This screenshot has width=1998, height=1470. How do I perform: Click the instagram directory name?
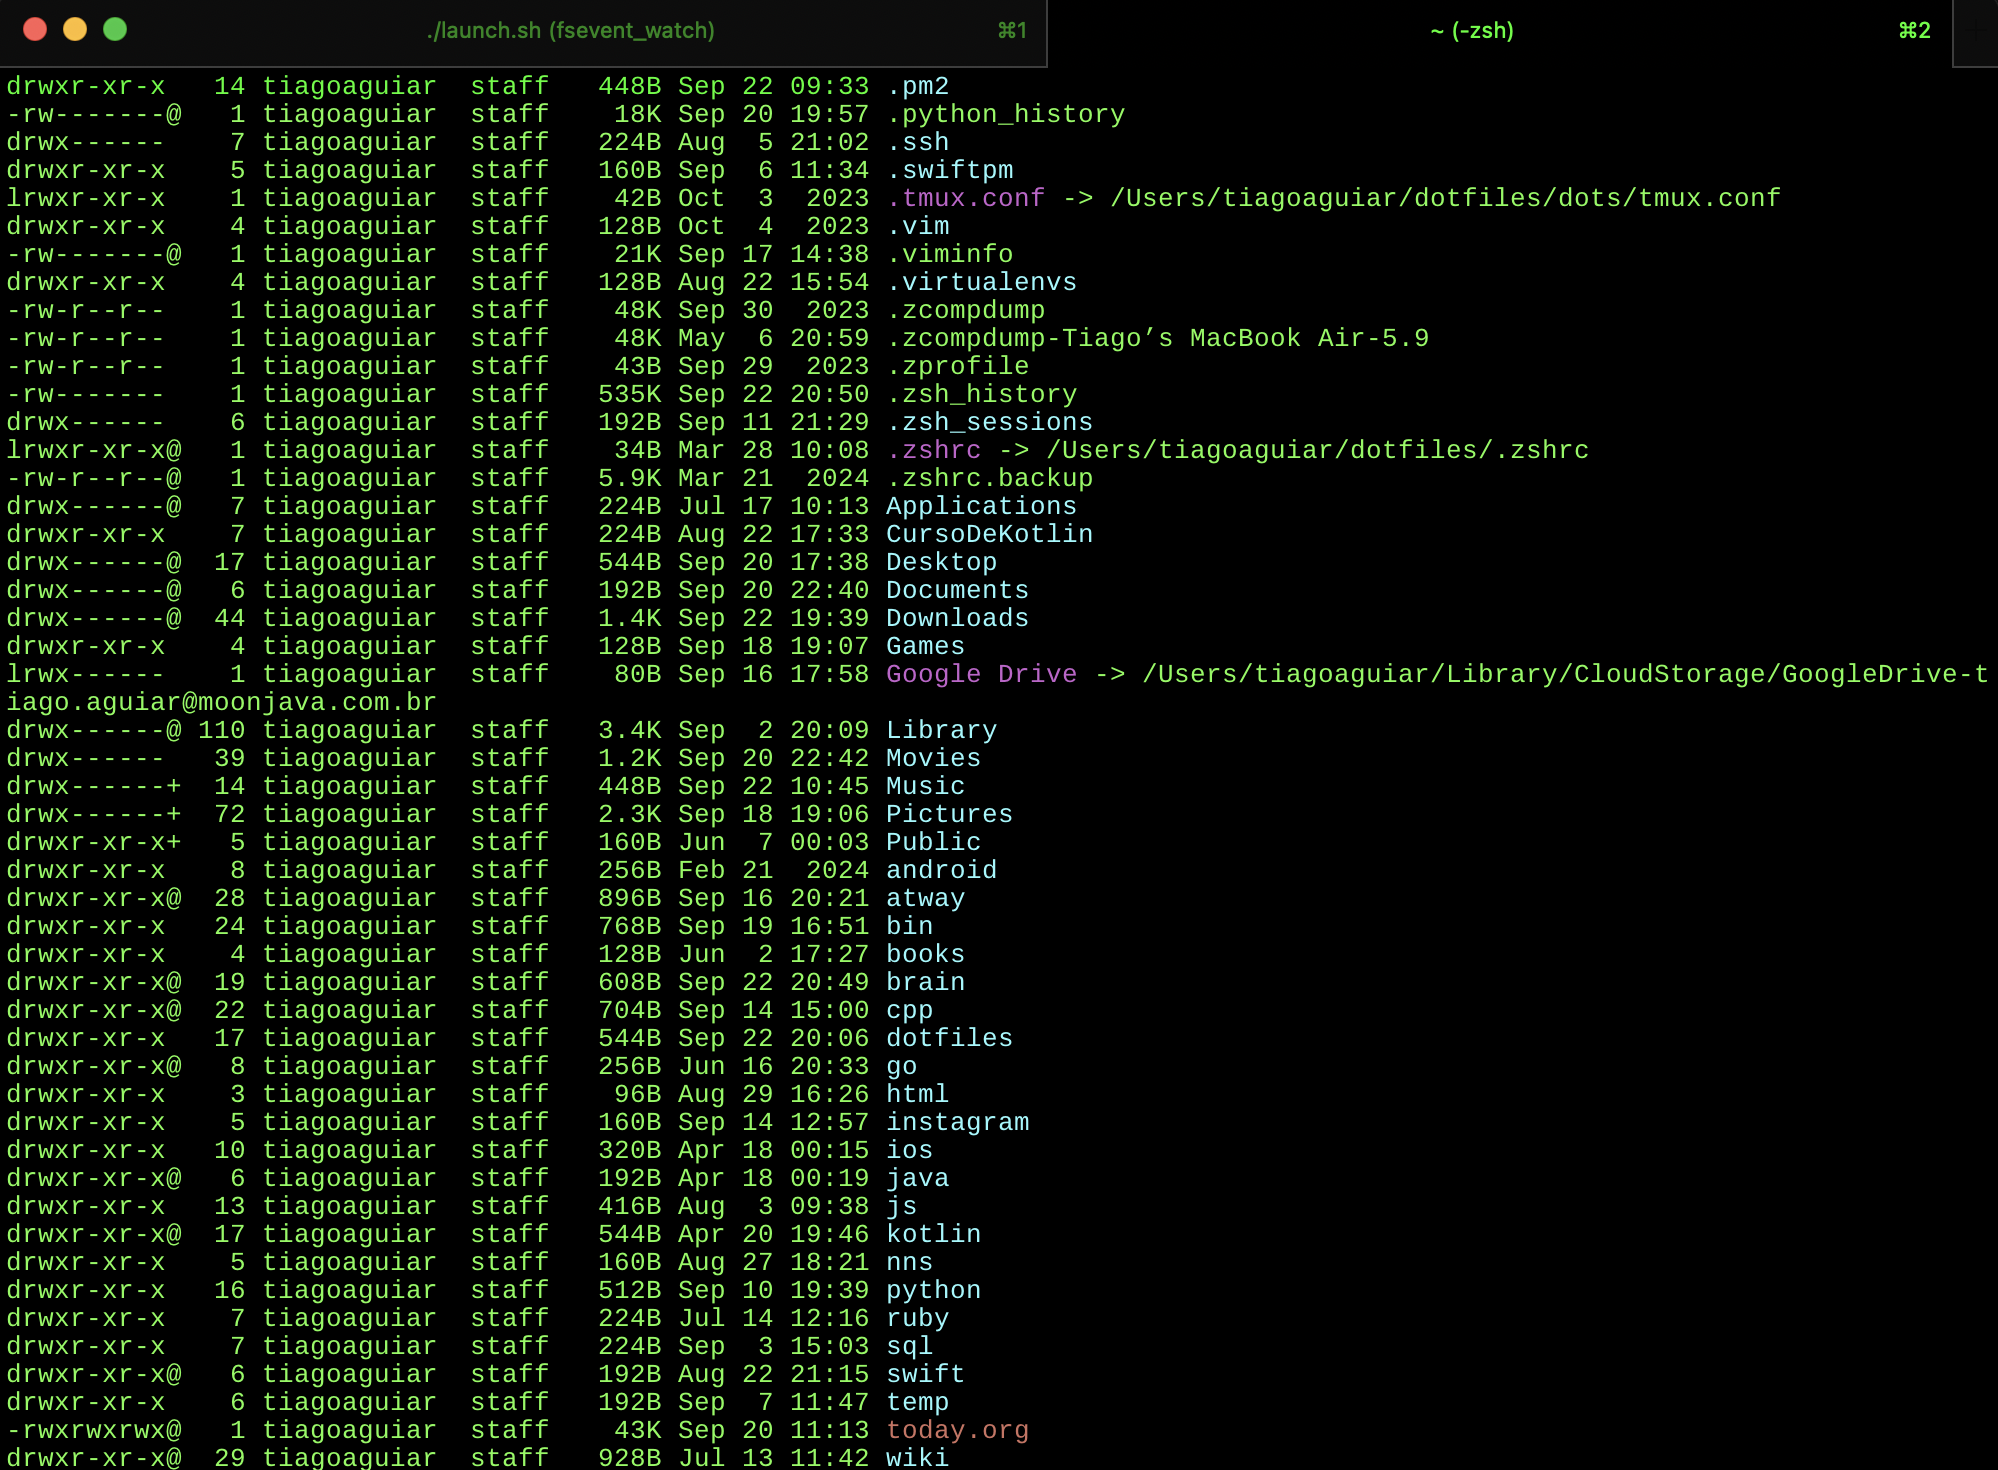[957, 1122]
